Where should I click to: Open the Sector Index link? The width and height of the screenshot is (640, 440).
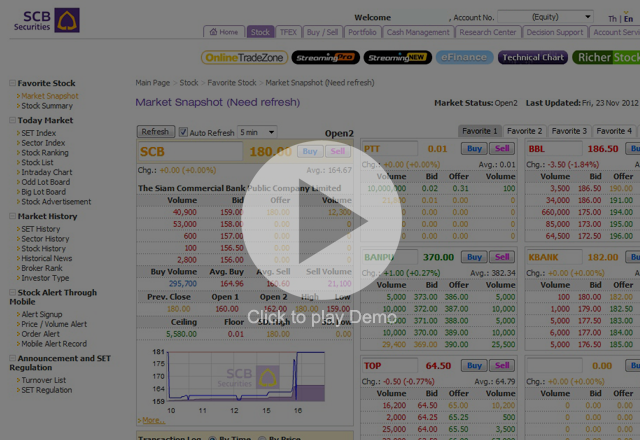pos(43,143)
